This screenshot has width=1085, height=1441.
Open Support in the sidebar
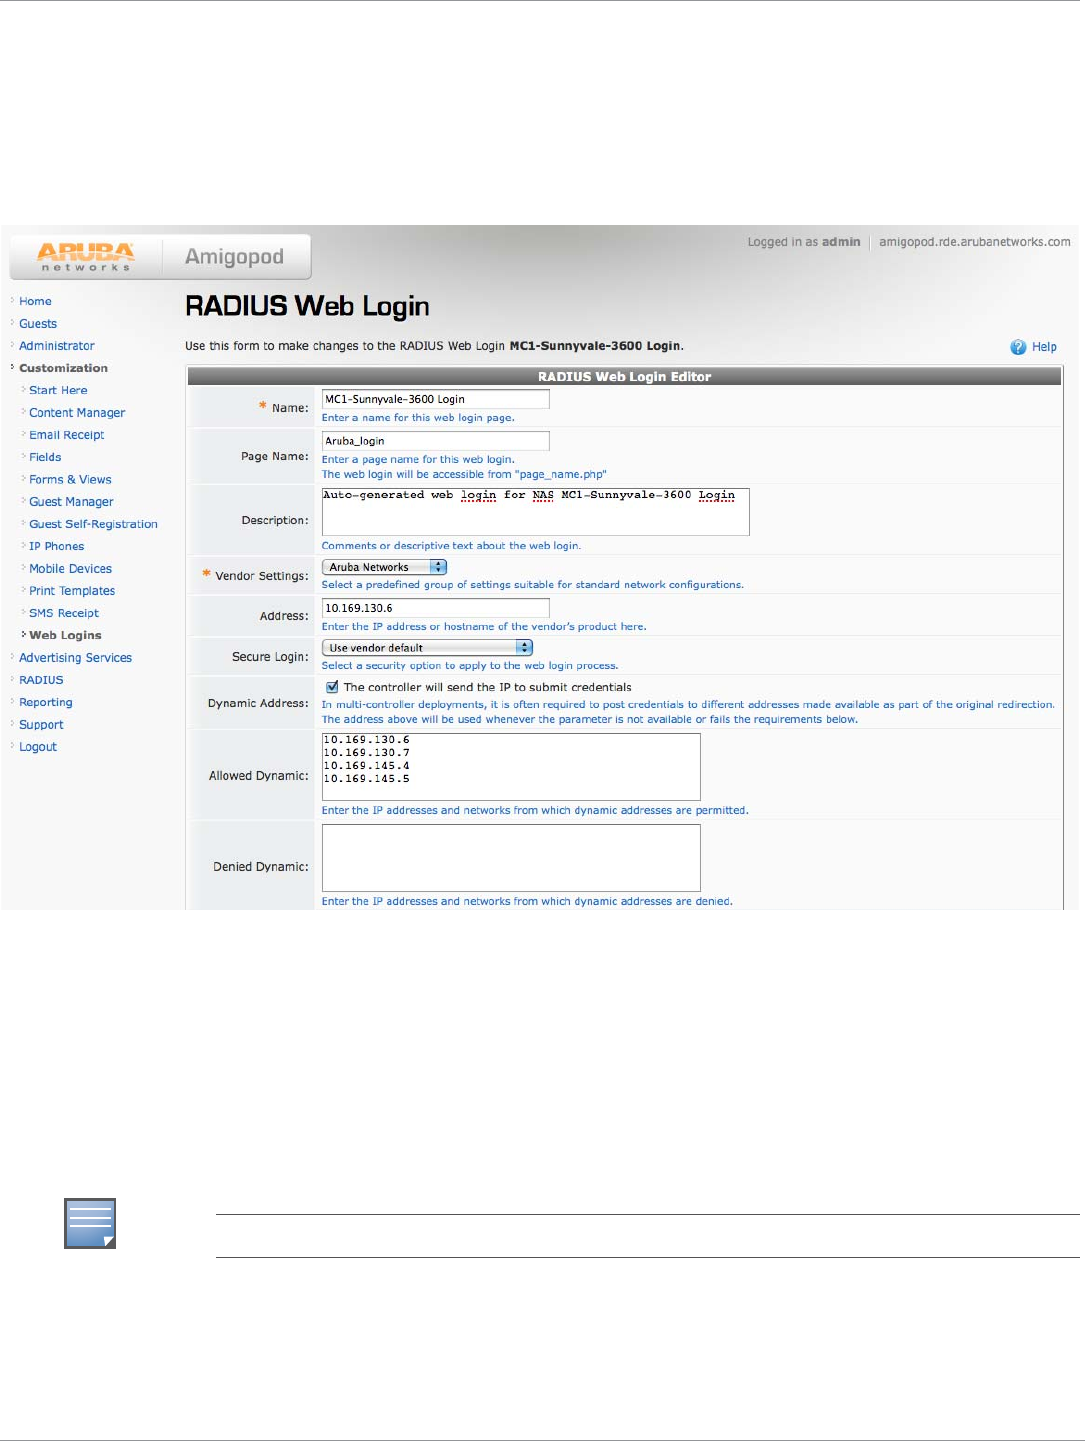pos(41,725)
